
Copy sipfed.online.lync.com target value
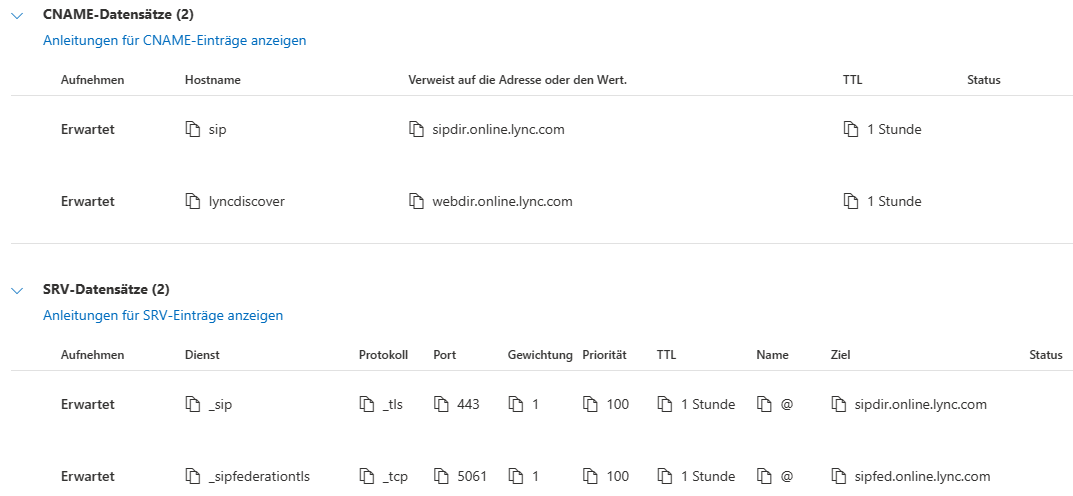(x=839, y=477)
